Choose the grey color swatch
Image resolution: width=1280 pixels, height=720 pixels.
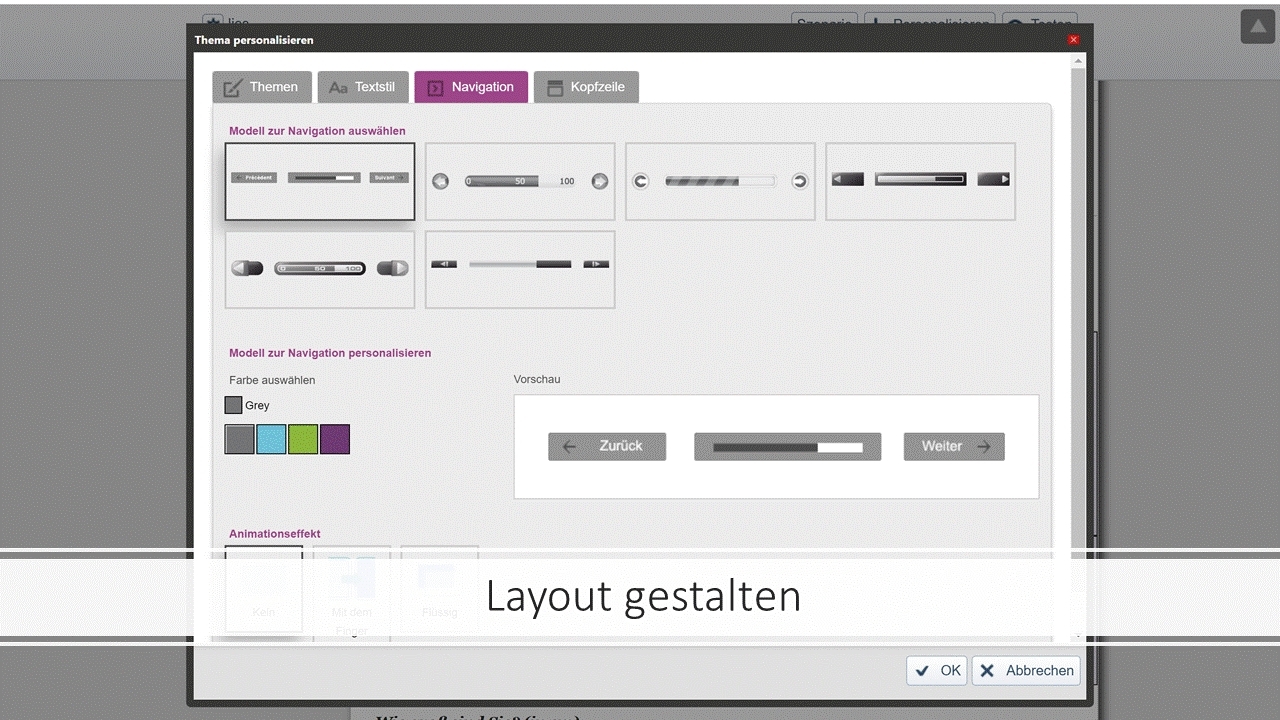click(x=240, y=439)
